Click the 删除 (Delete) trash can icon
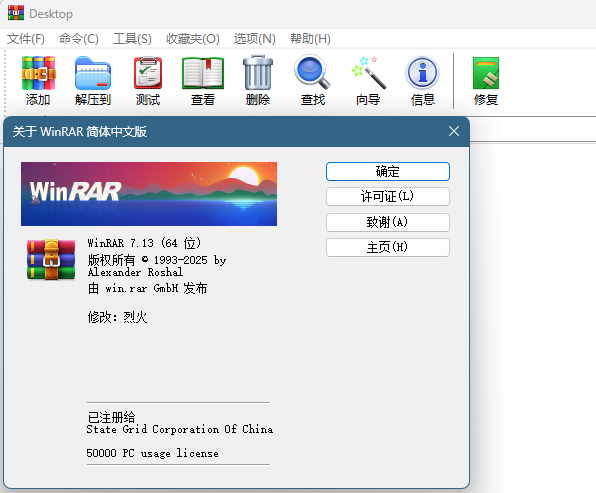 pyautogui.click(x=258, y=73)
